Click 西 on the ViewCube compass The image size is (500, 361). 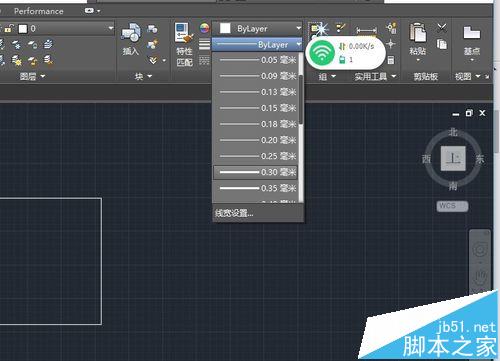426,159
